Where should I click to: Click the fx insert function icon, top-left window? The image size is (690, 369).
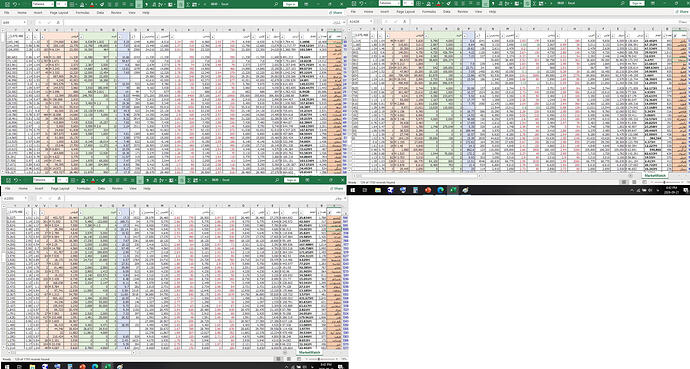58,22
